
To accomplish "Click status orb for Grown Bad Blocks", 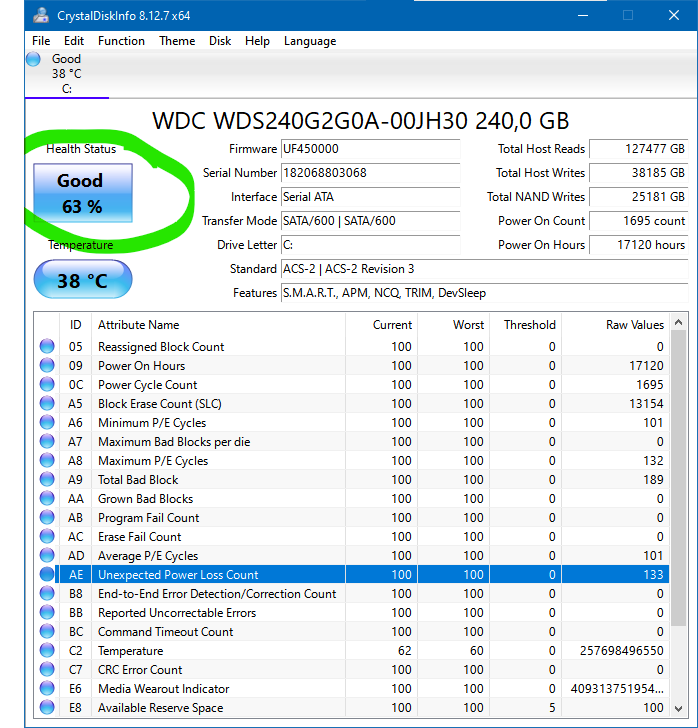I will point(47,498).
